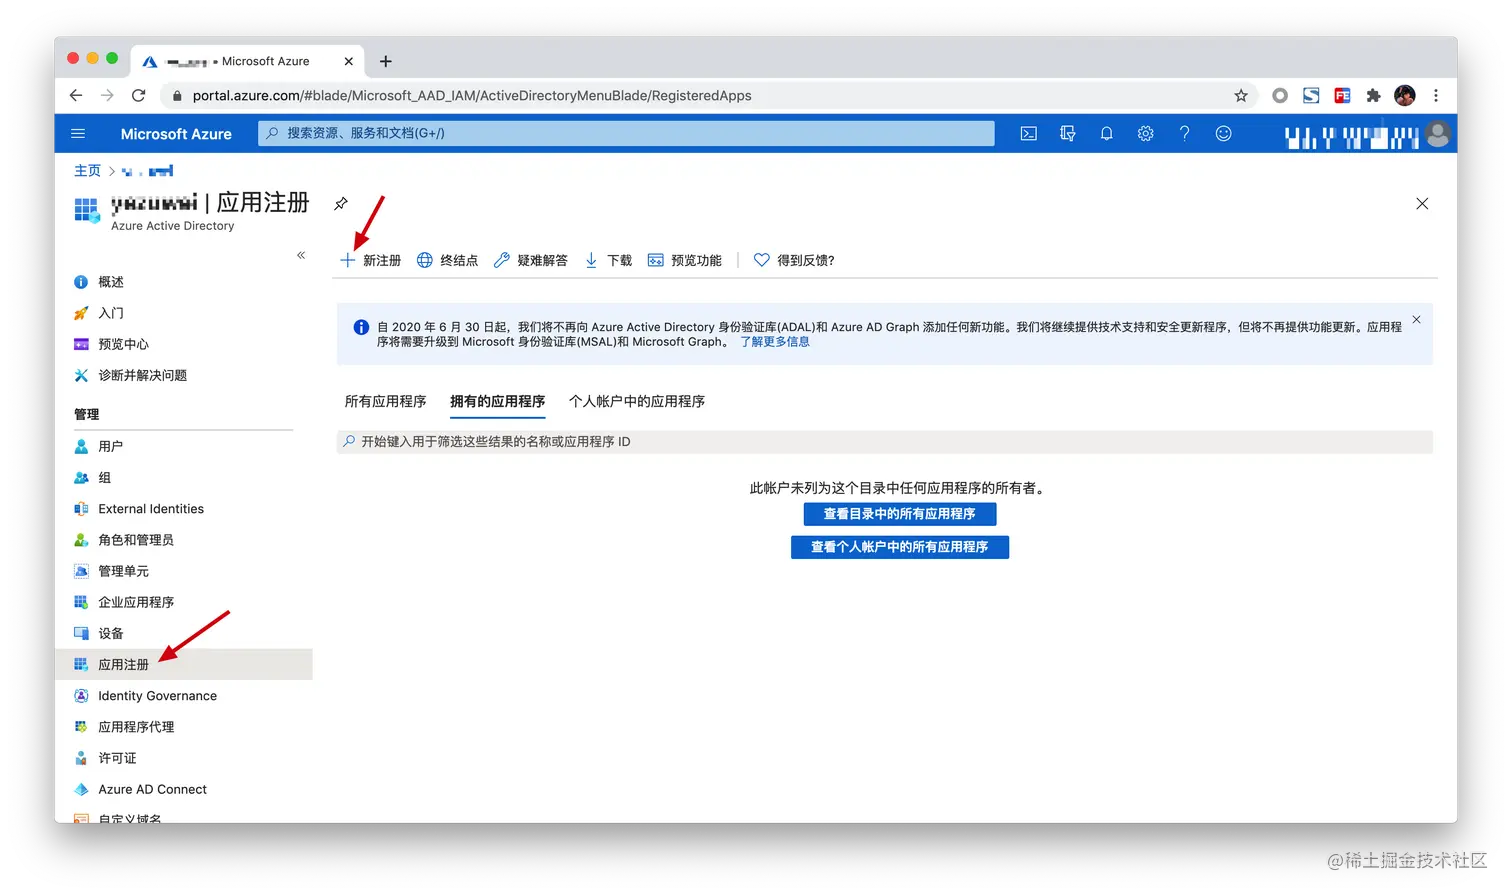
Task: Focus the Azure global search box
Action: 626,133
